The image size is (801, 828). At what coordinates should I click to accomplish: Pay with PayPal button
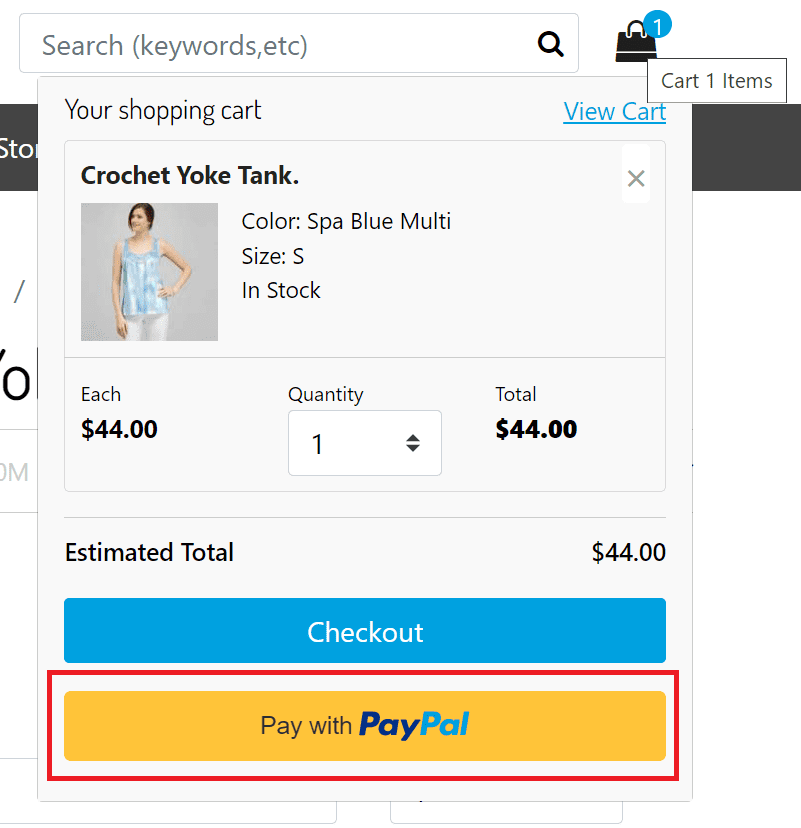point(365,725)
